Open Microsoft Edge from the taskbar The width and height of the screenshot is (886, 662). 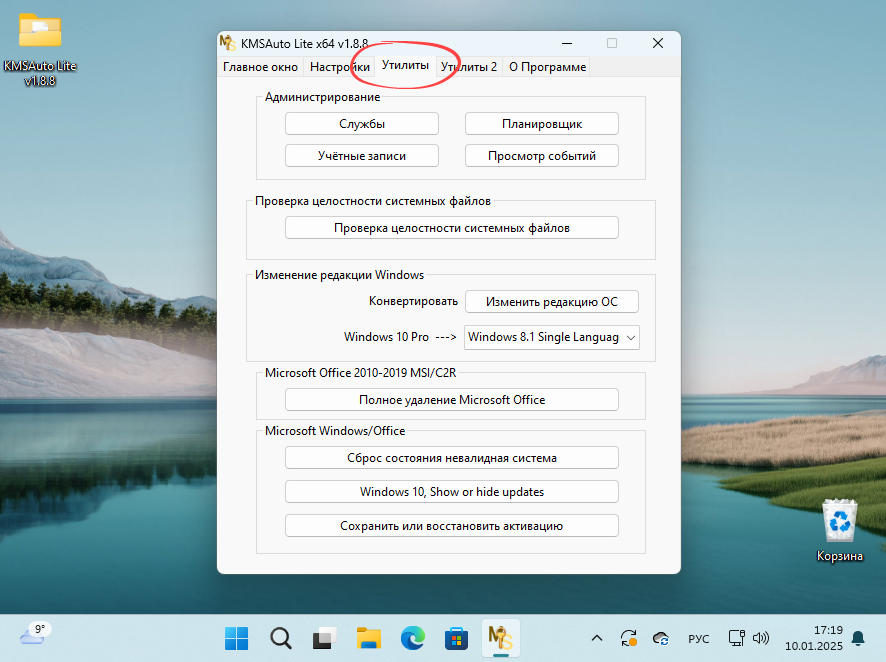click(x=411, y=638)
